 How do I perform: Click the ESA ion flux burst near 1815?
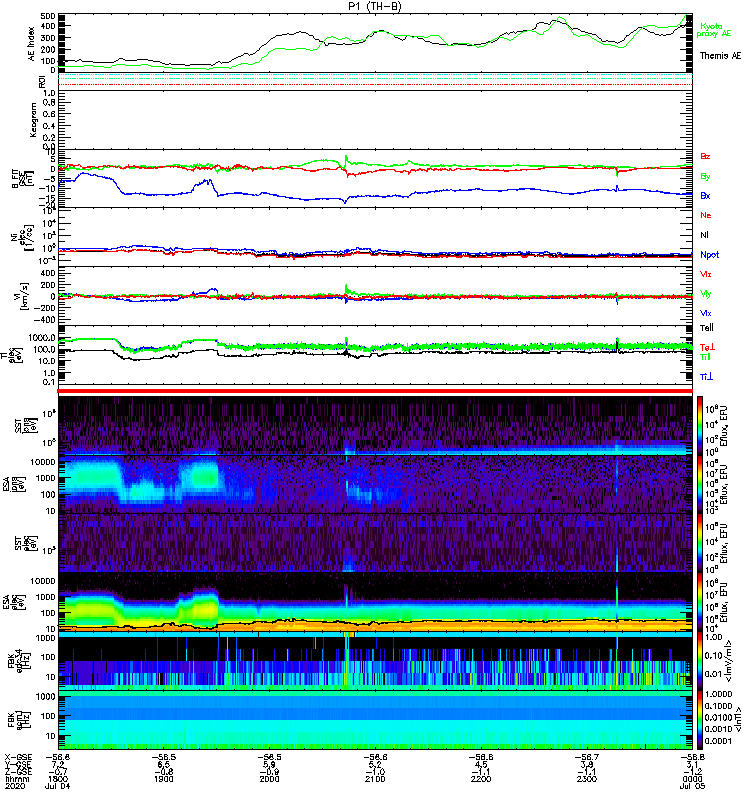[92, 477]
